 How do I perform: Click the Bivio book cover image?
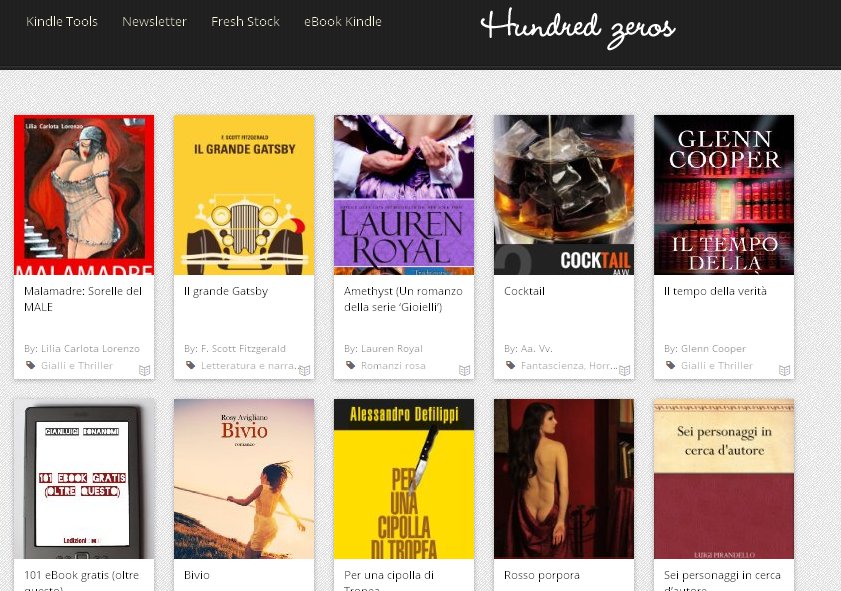click(x=244, y=478)
